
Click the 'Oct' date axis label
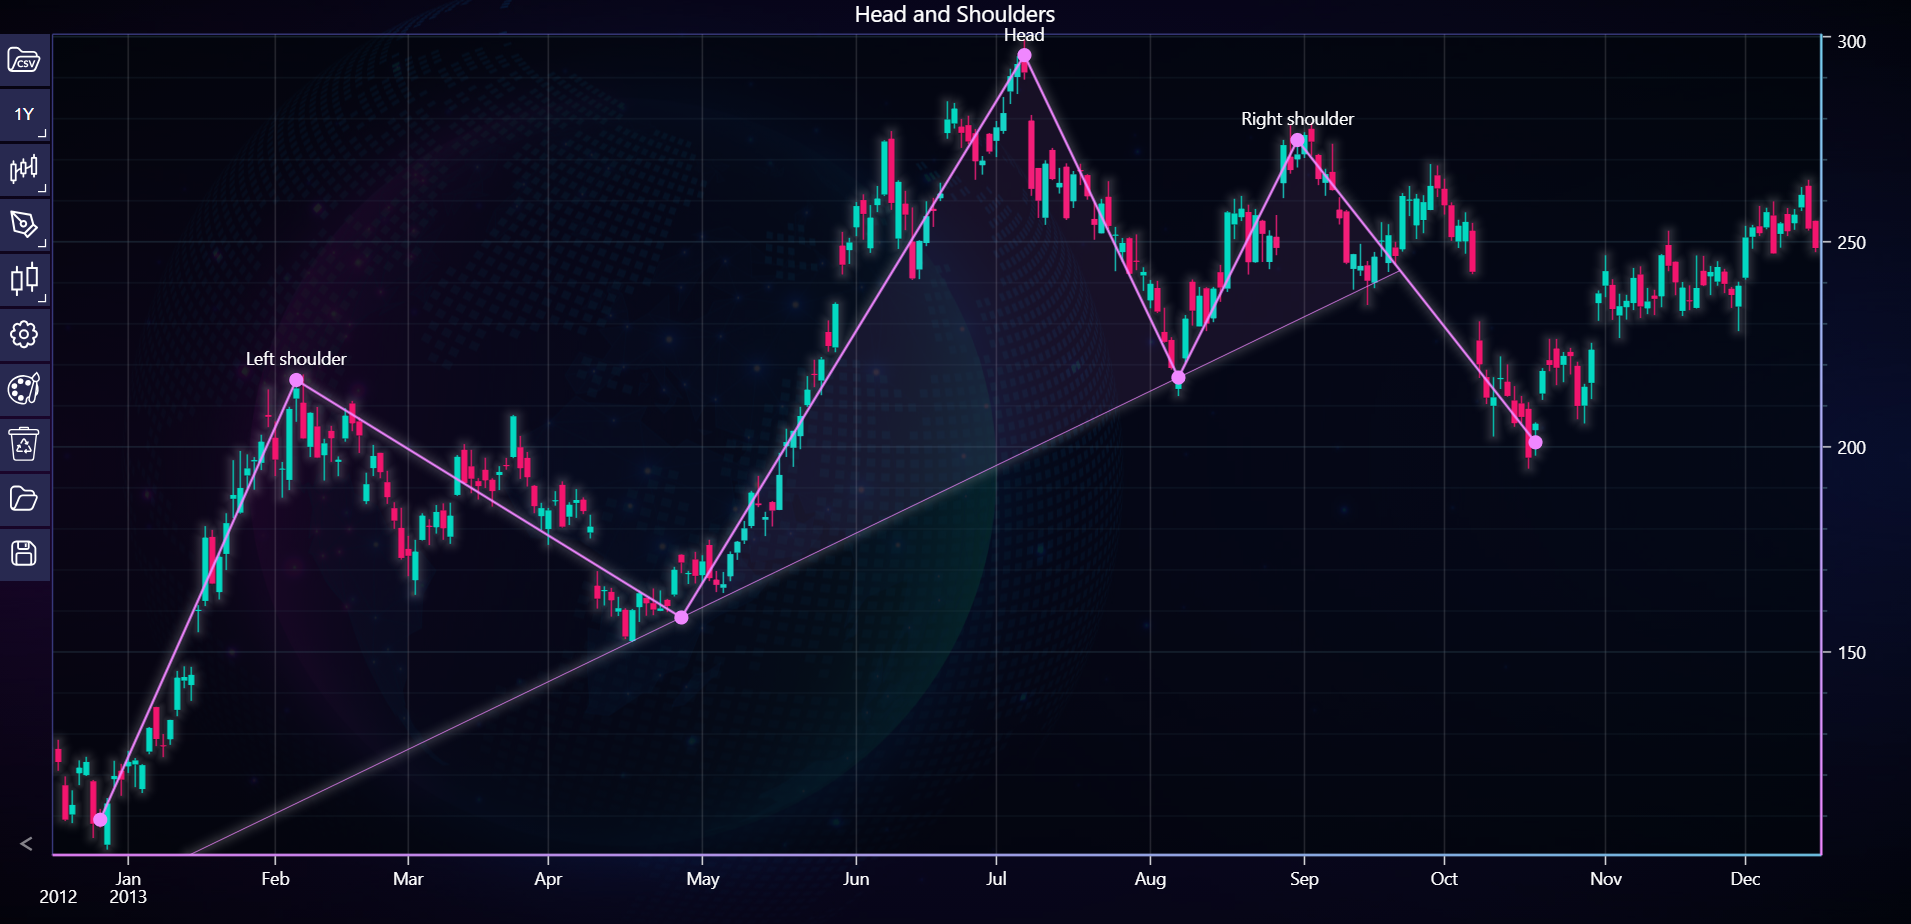pyautogui.click(x=1444, y=879)
